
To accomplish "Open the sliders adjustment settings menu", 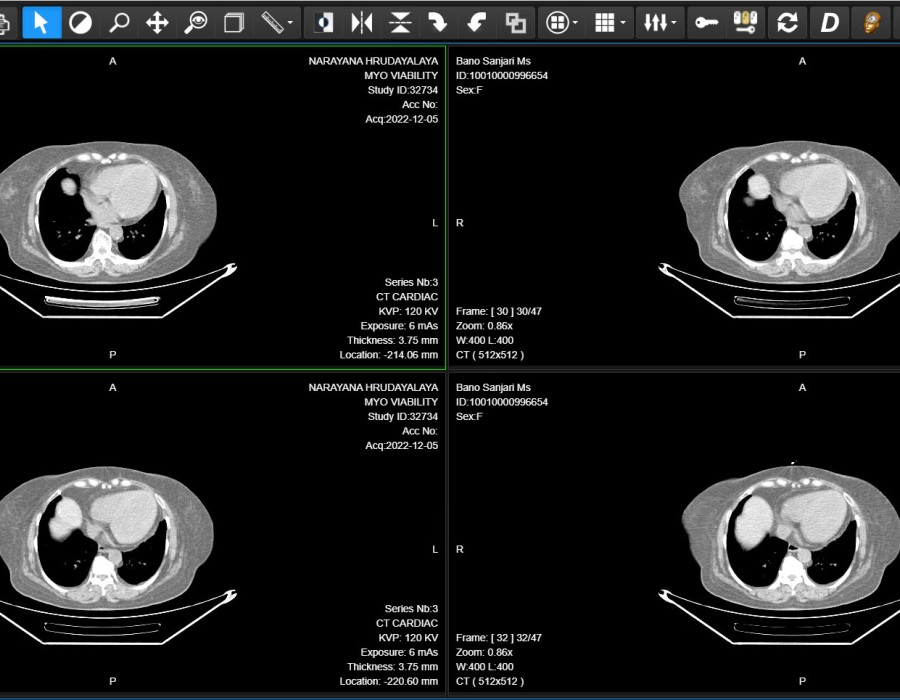I will [673, 22].
